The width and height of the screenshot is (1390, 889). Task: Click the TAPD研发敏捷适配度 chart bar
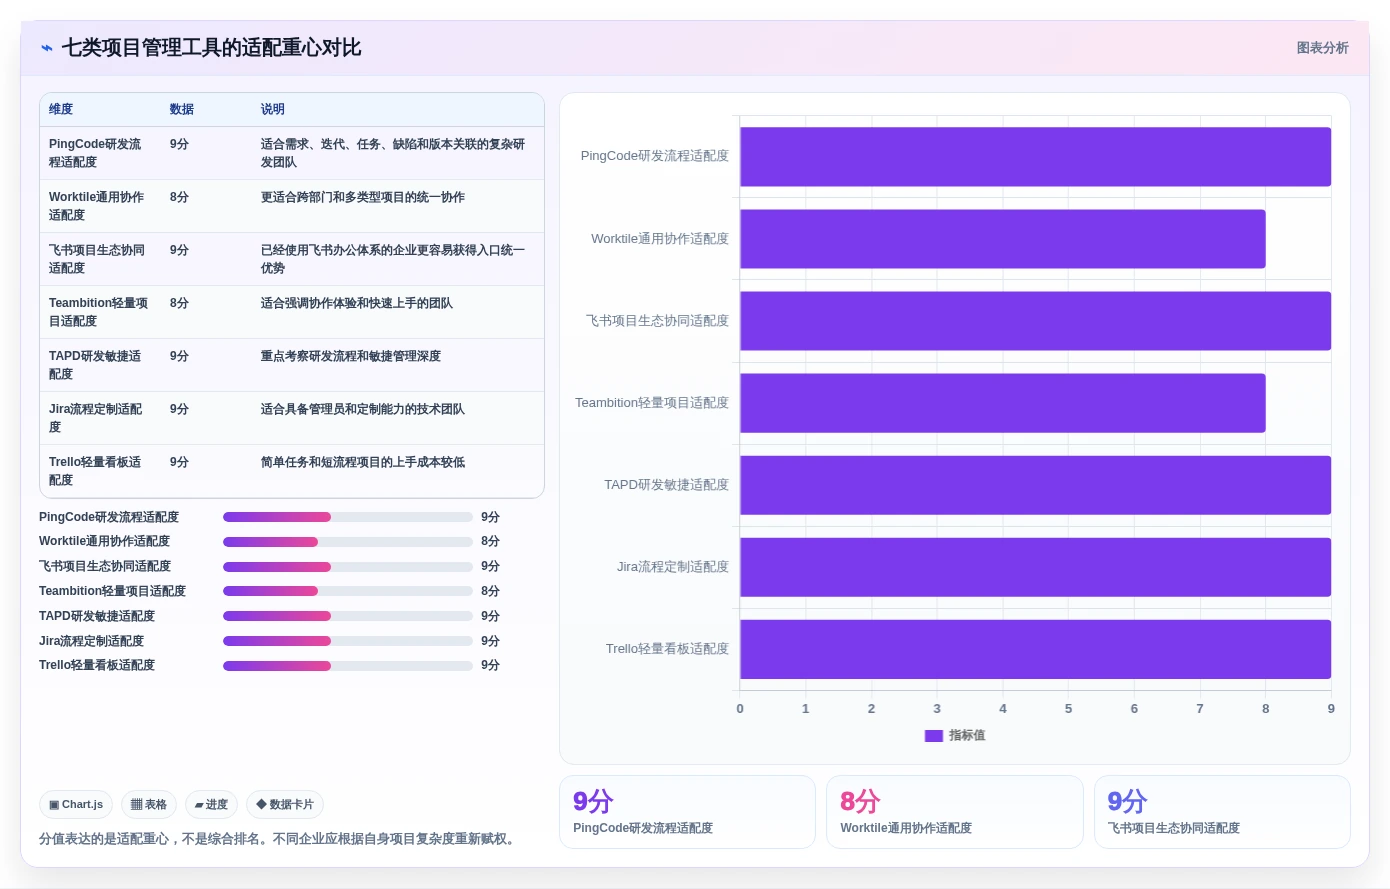(1035, 485)
